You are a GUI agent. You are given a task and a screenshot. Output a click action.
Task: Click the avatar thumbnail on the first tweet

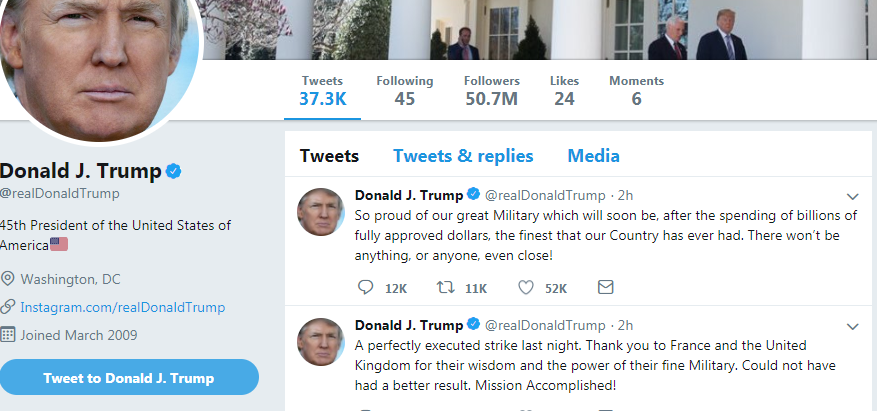[x=321, y=212]
